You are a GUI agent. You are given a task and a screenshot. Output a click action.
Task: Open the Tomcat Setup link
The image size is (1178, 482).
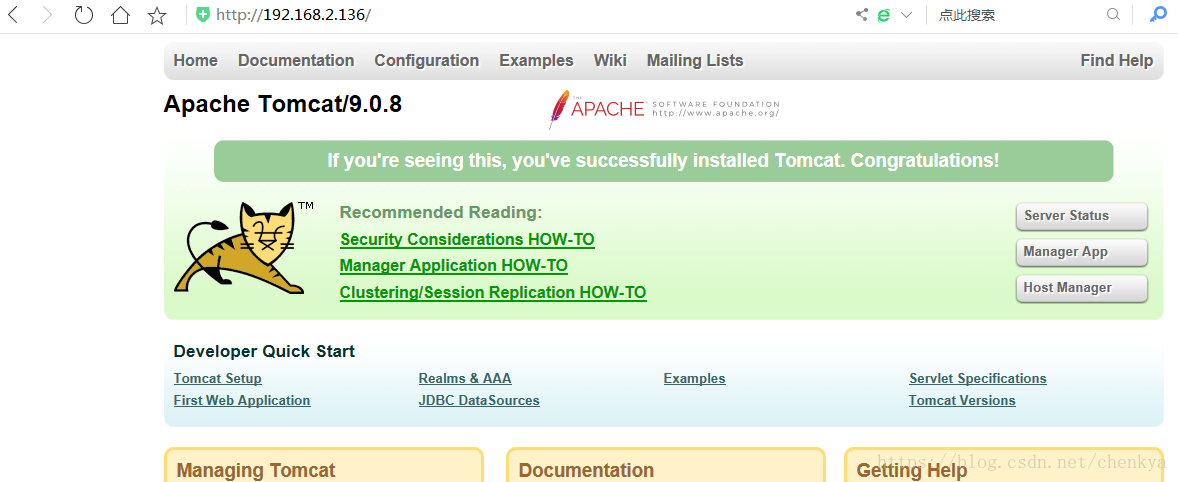coord(217,379)
